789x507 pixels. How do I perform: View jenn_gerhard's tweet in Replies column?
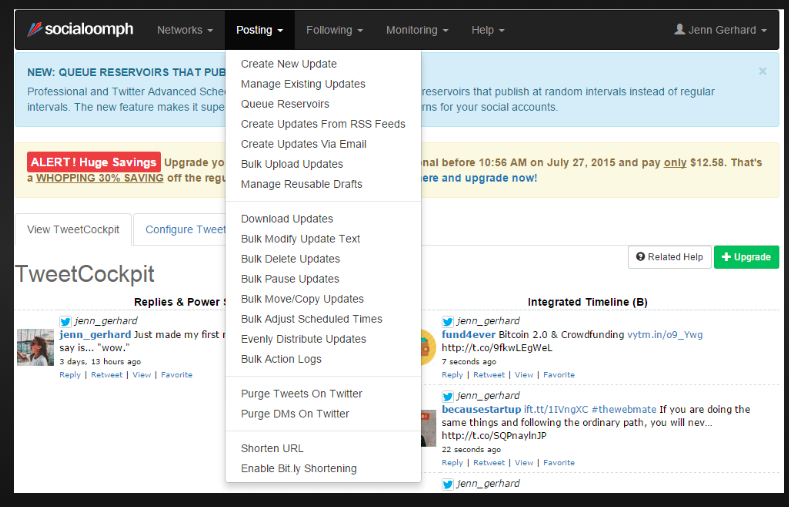point(141,375)
